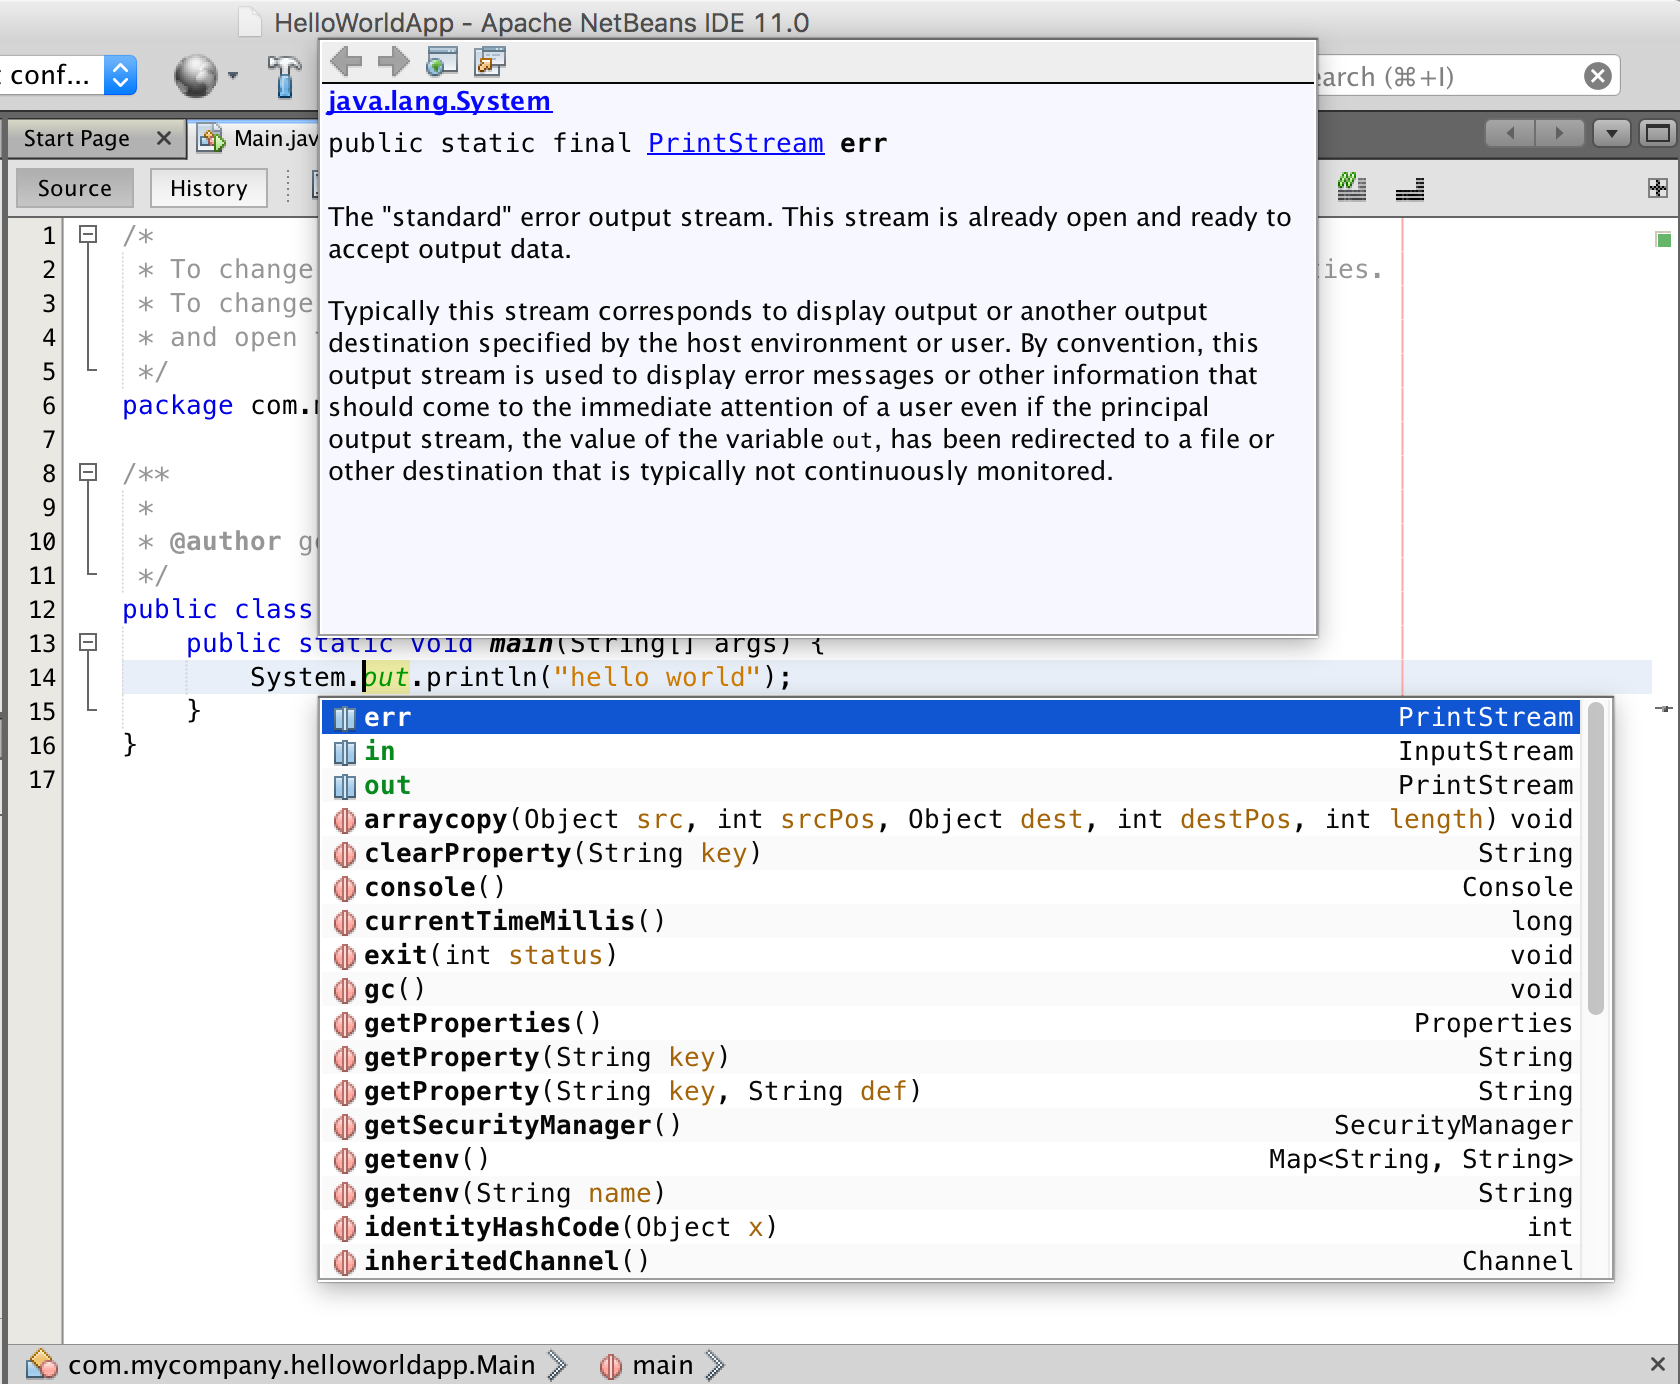Click the split editor icon at right

point(1657,188)
